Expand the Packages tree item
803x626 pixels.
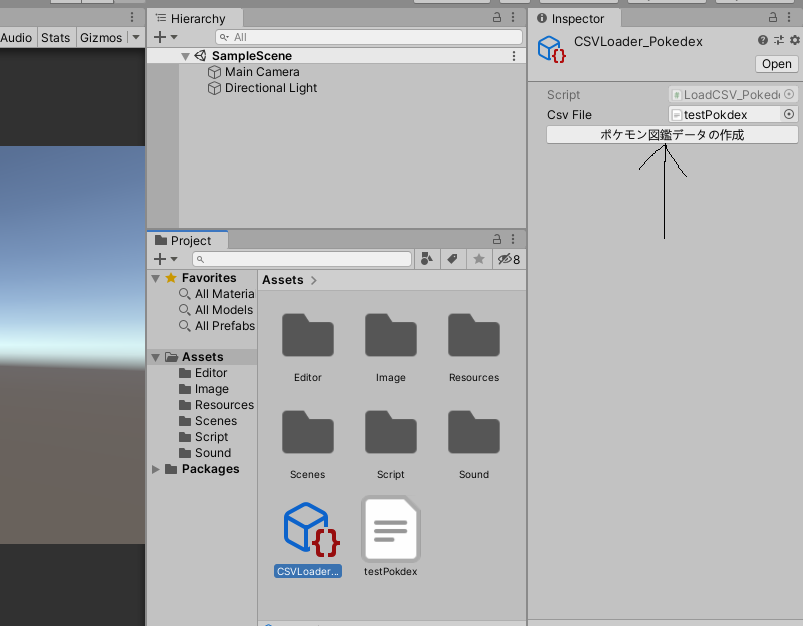coord(156,469)
